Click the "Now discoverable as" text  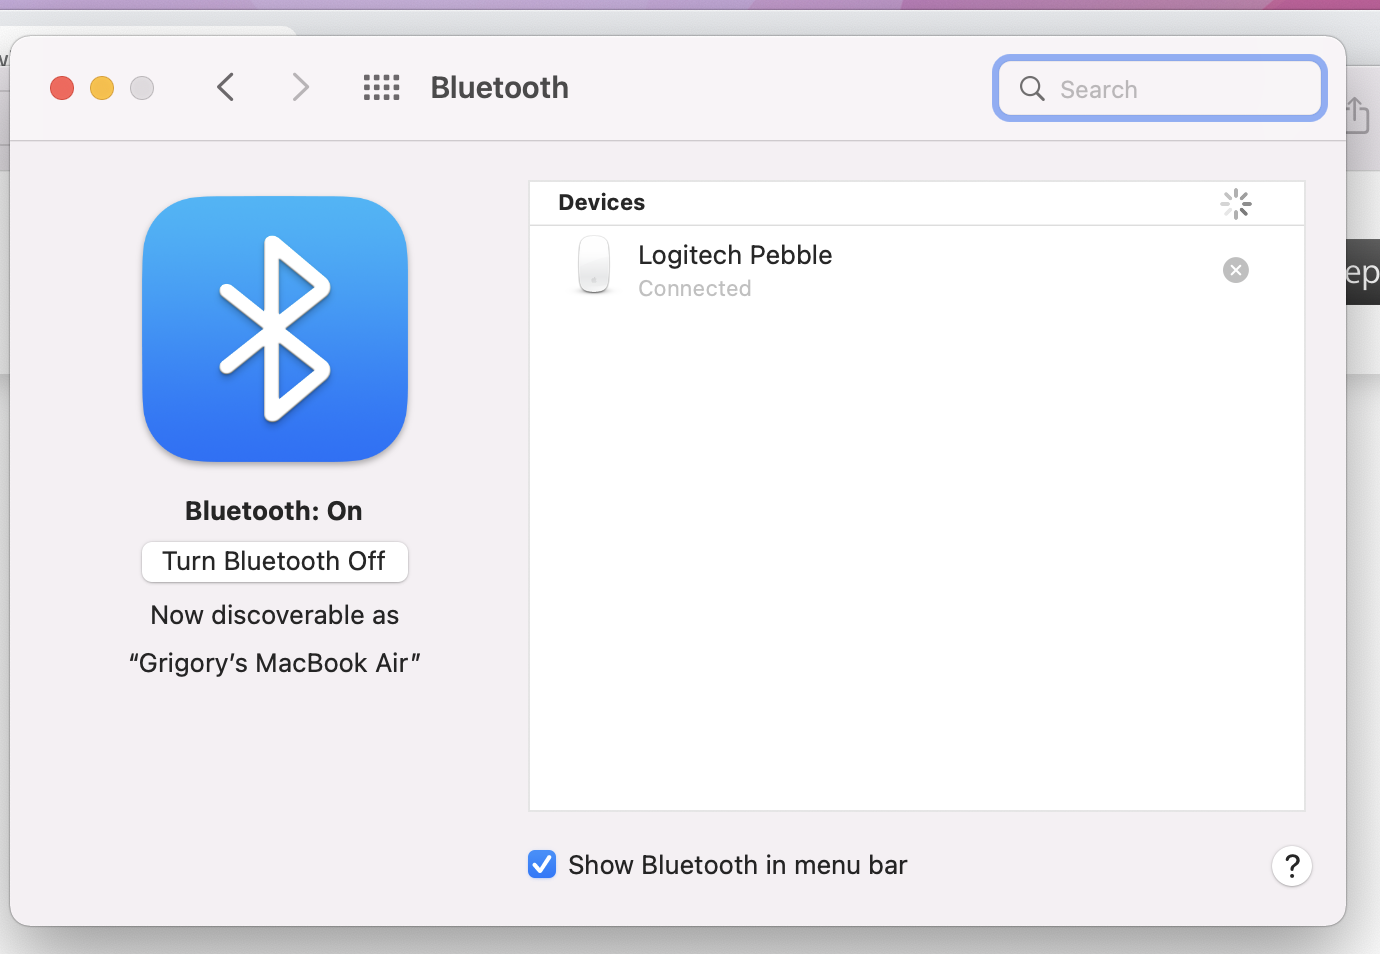275,615
